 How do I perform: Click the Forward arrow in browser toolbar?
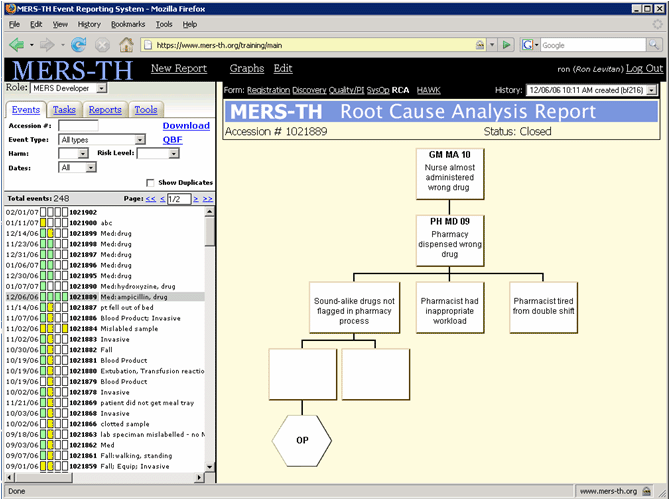[47, 44]
